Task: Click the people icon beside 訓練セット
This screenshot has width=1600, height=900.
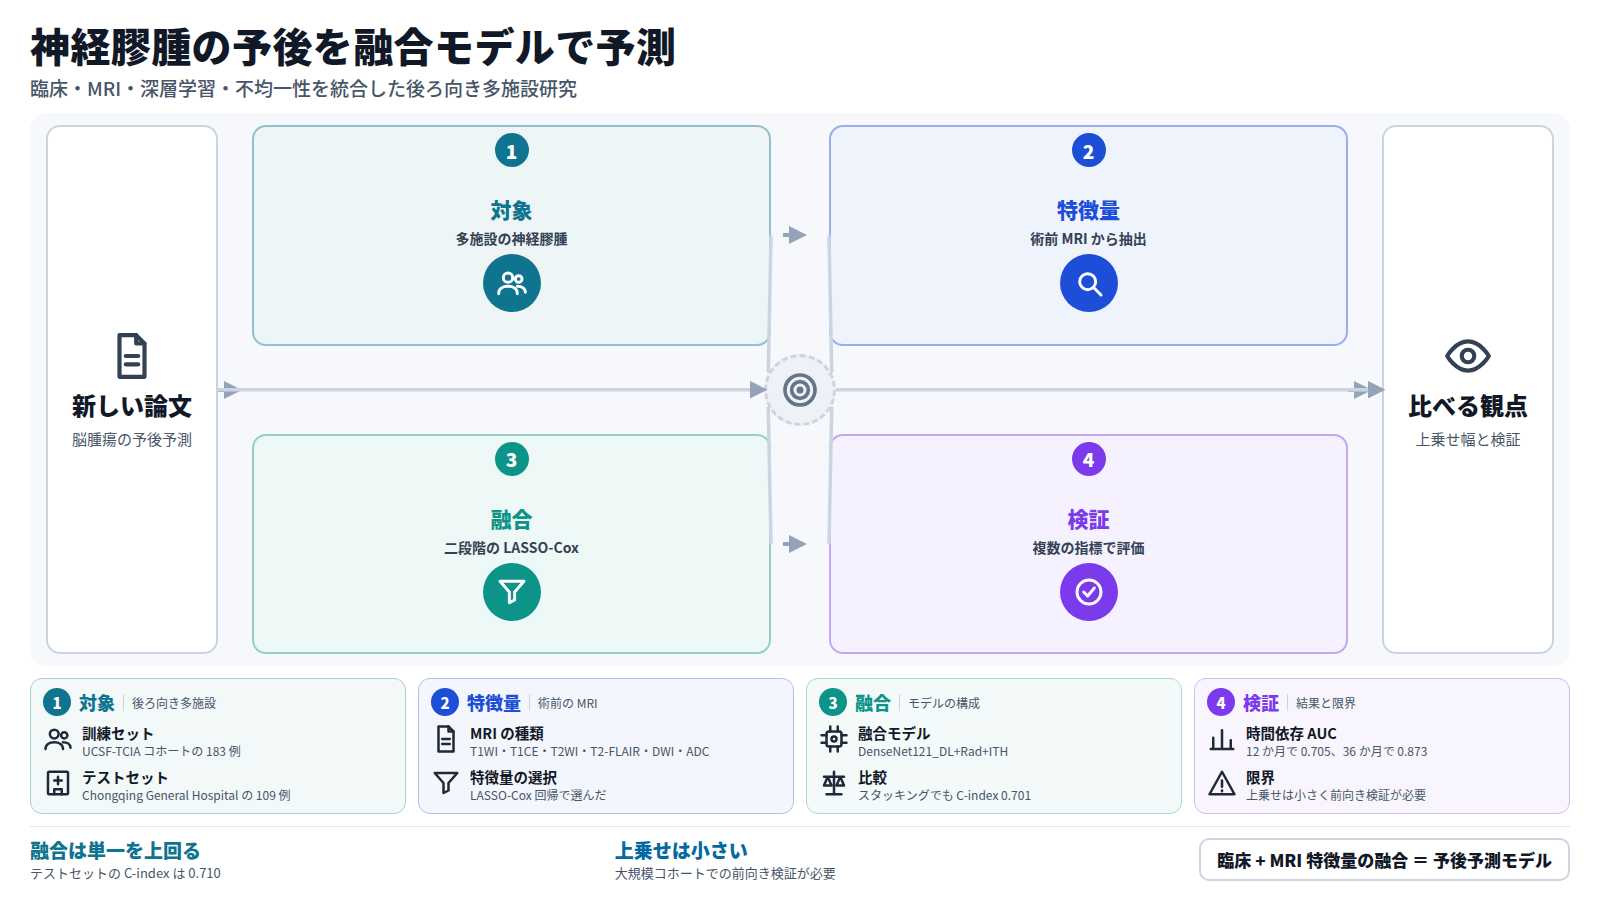Action: click(58, 741)
